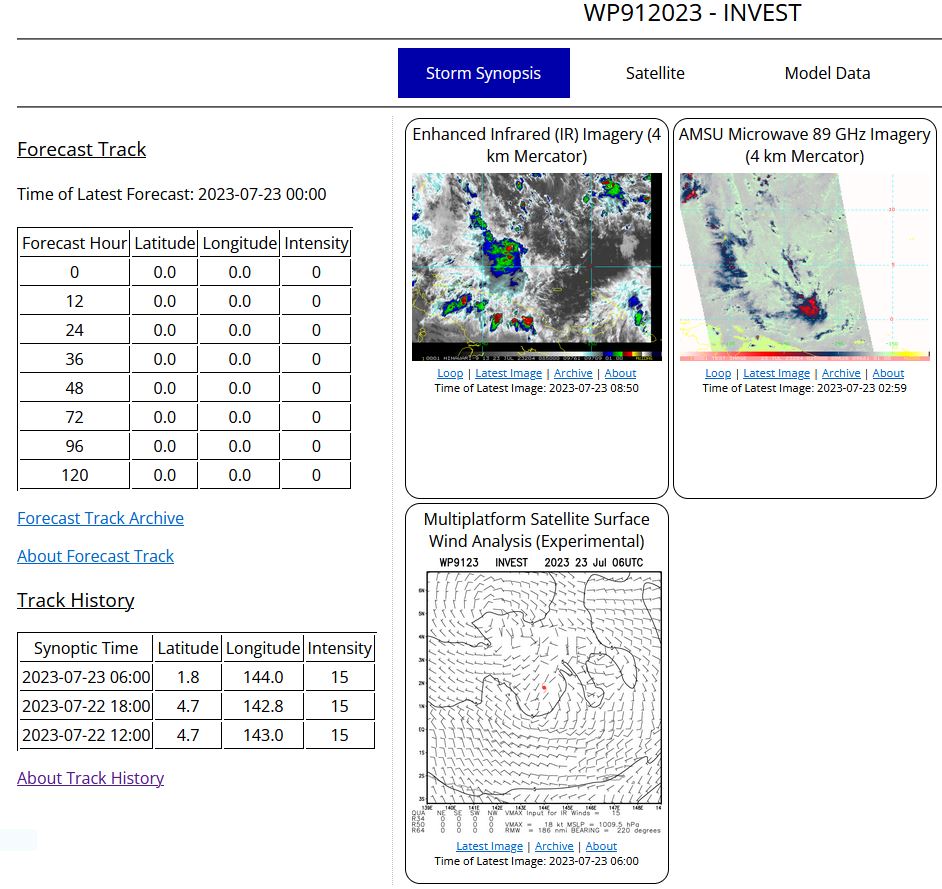Open Loop link under AMSU Microwave imagery
The height and width of the screenshot is (889, 942).
718,373
